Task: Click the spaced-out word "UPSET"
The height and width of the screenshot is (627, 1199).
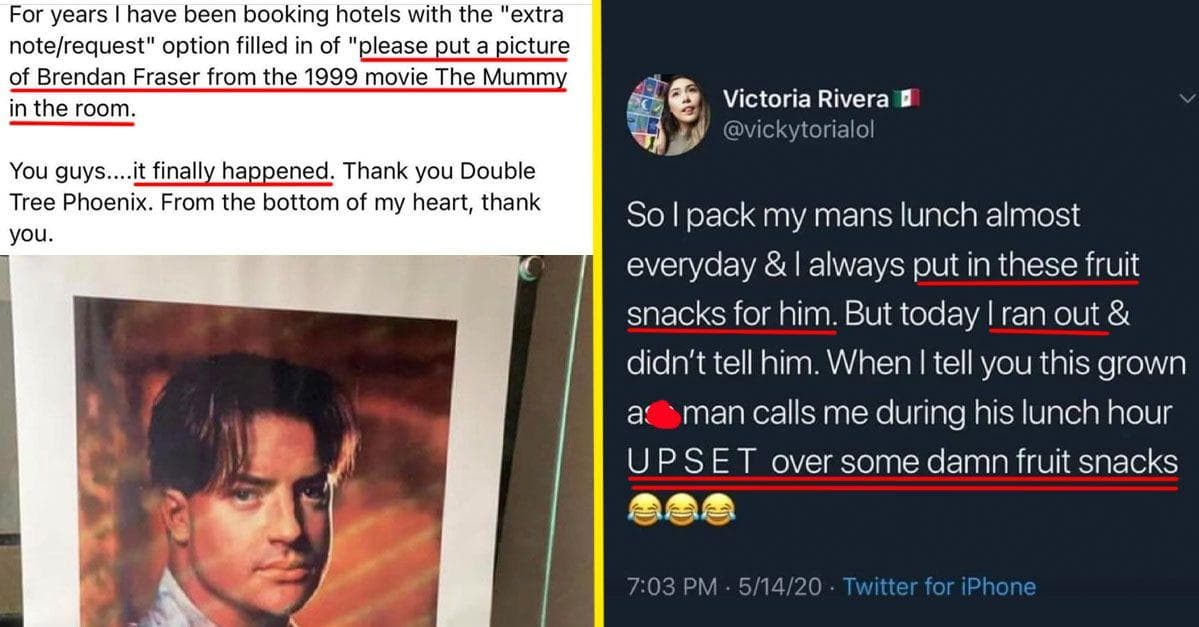Action: pos(695,461)
